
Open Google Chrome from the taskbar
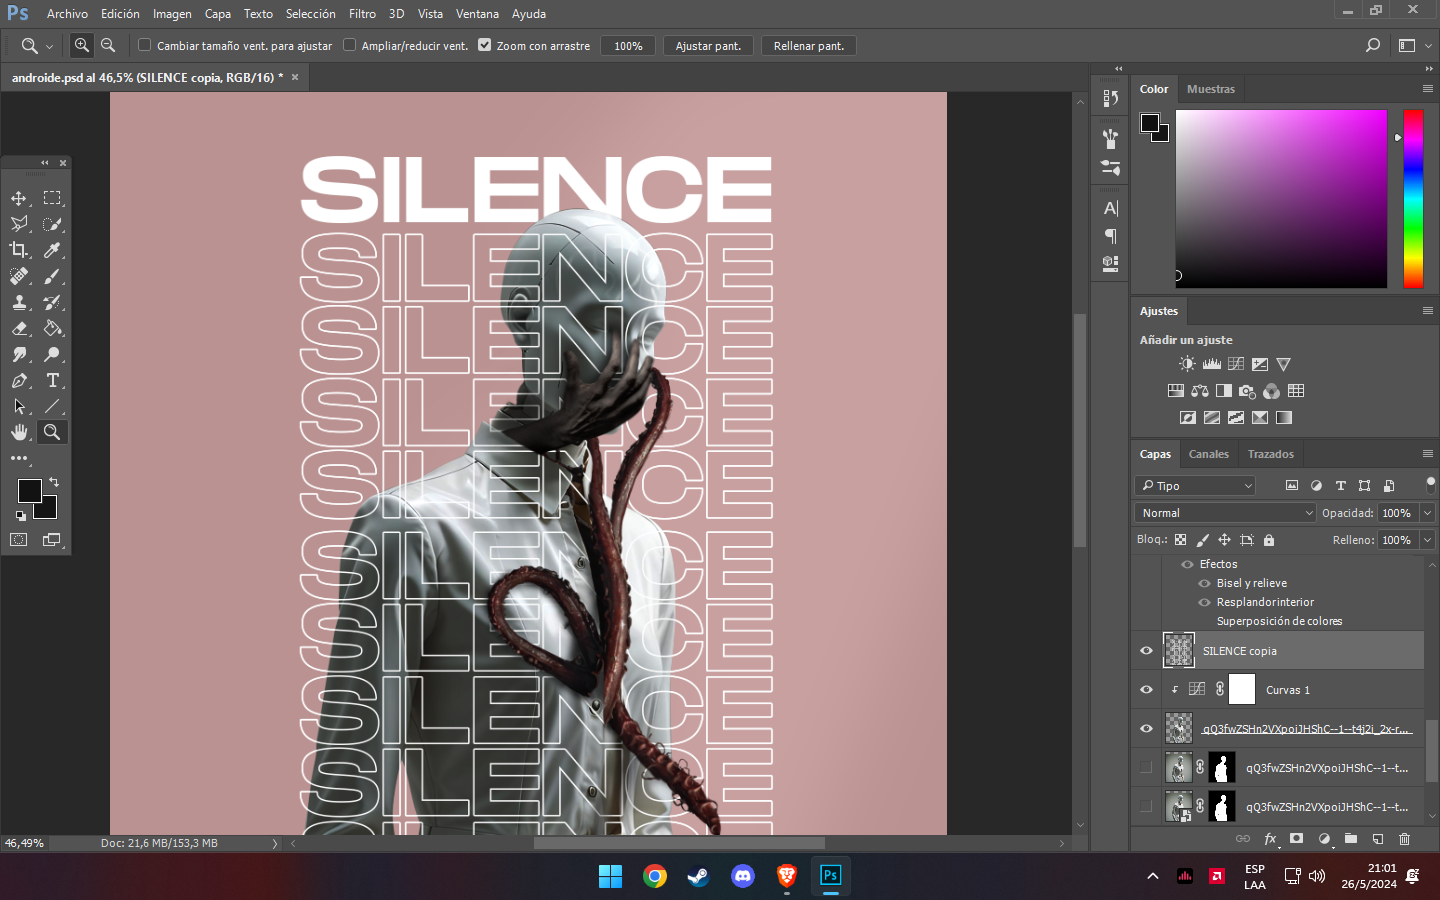click(655, 877)
